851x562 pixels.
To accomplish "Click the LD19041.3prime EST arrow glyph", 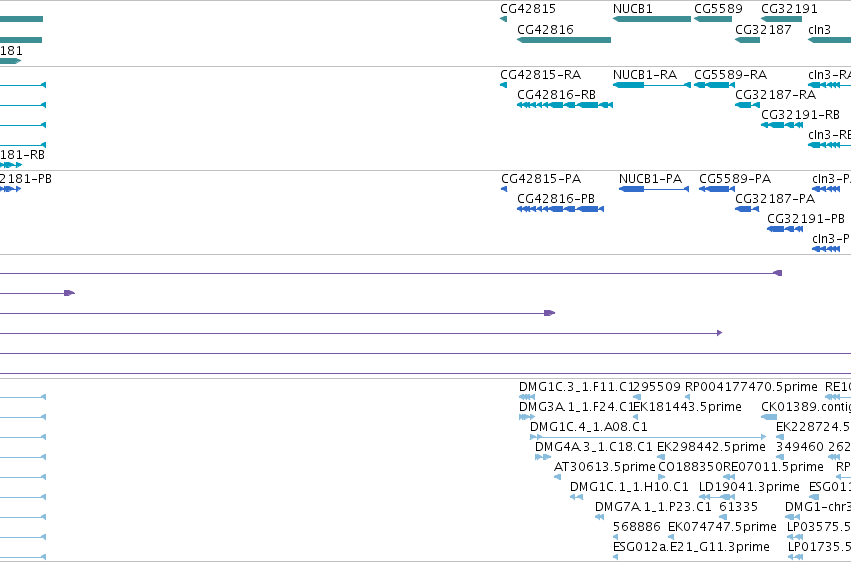I will click(717, 497).
